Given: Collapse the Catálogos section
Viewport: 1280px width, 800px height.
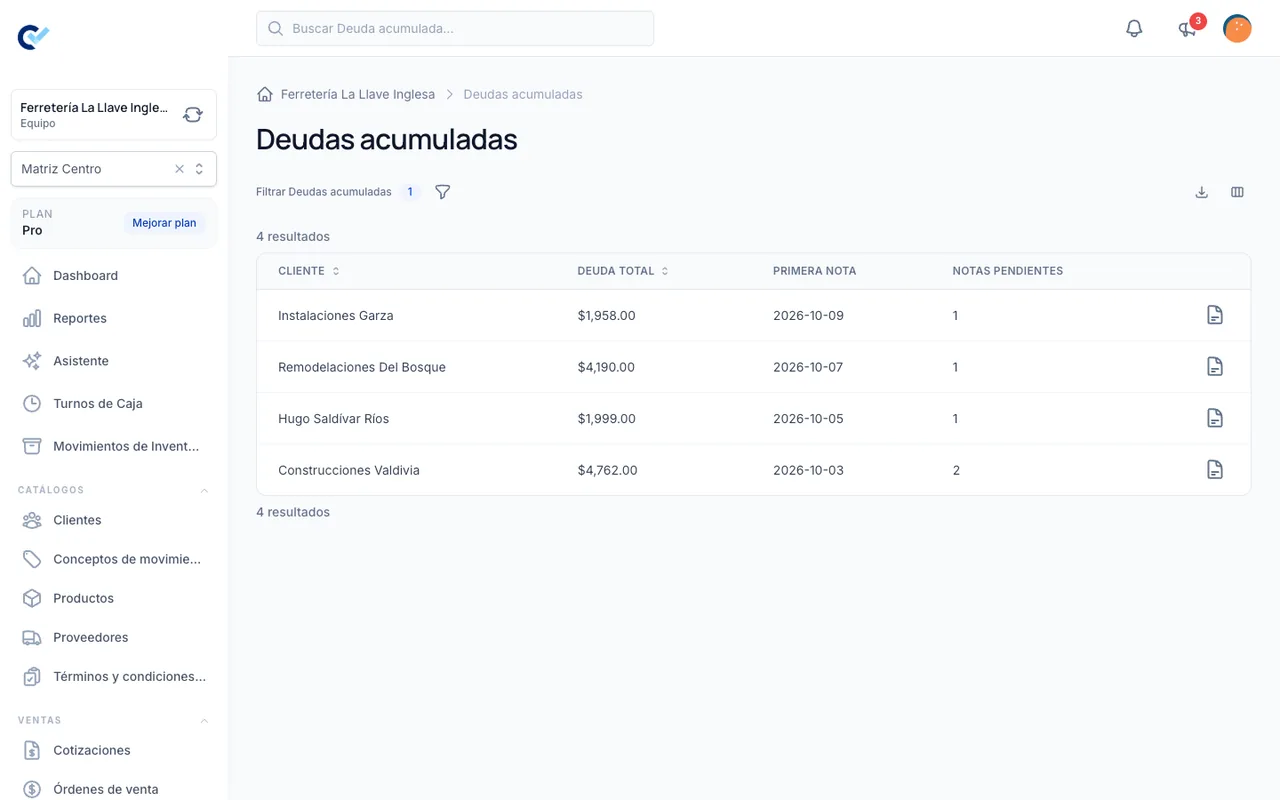Looking at the screenshot, I should coord(204,490).
